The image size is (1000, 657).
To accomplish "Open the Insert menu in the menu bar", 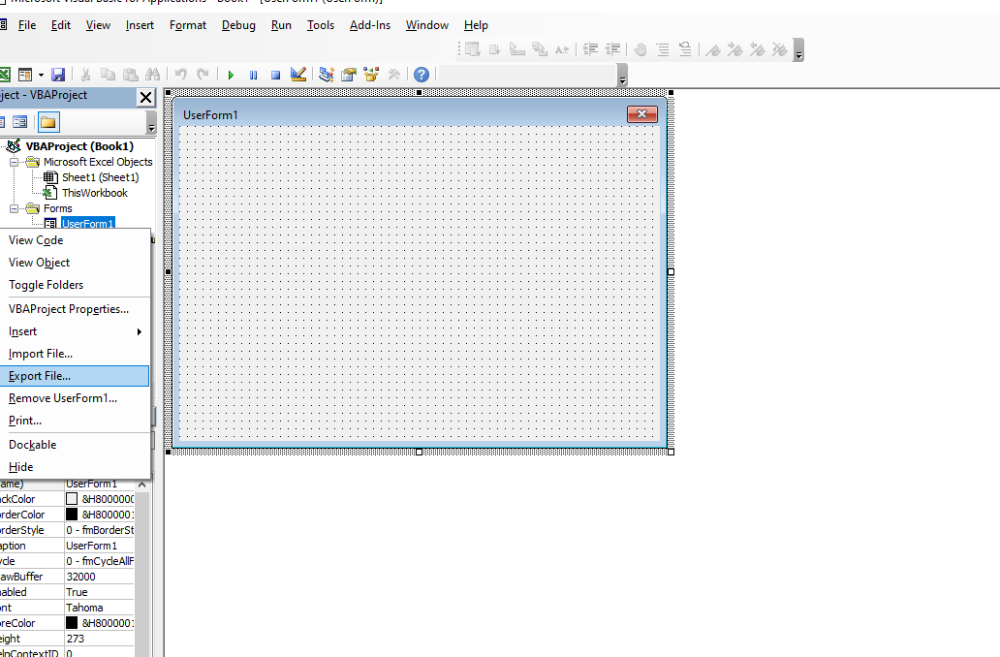I will click(140, 26).
